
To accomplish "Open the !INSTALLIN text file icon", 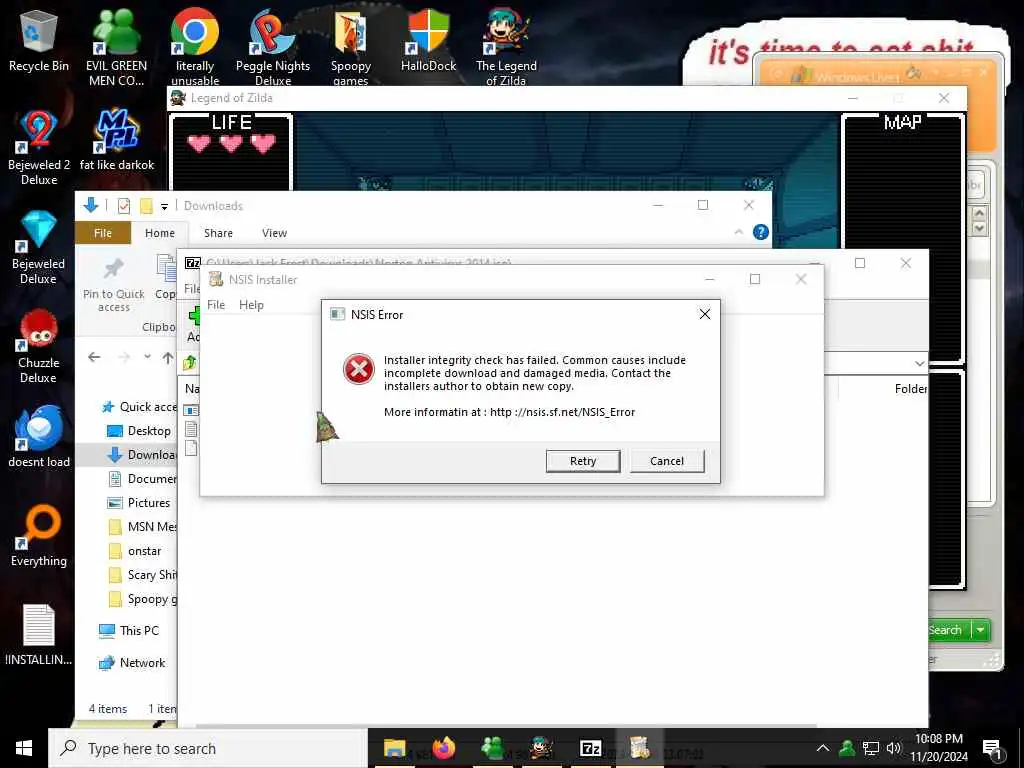I will [x=39, y=635].
